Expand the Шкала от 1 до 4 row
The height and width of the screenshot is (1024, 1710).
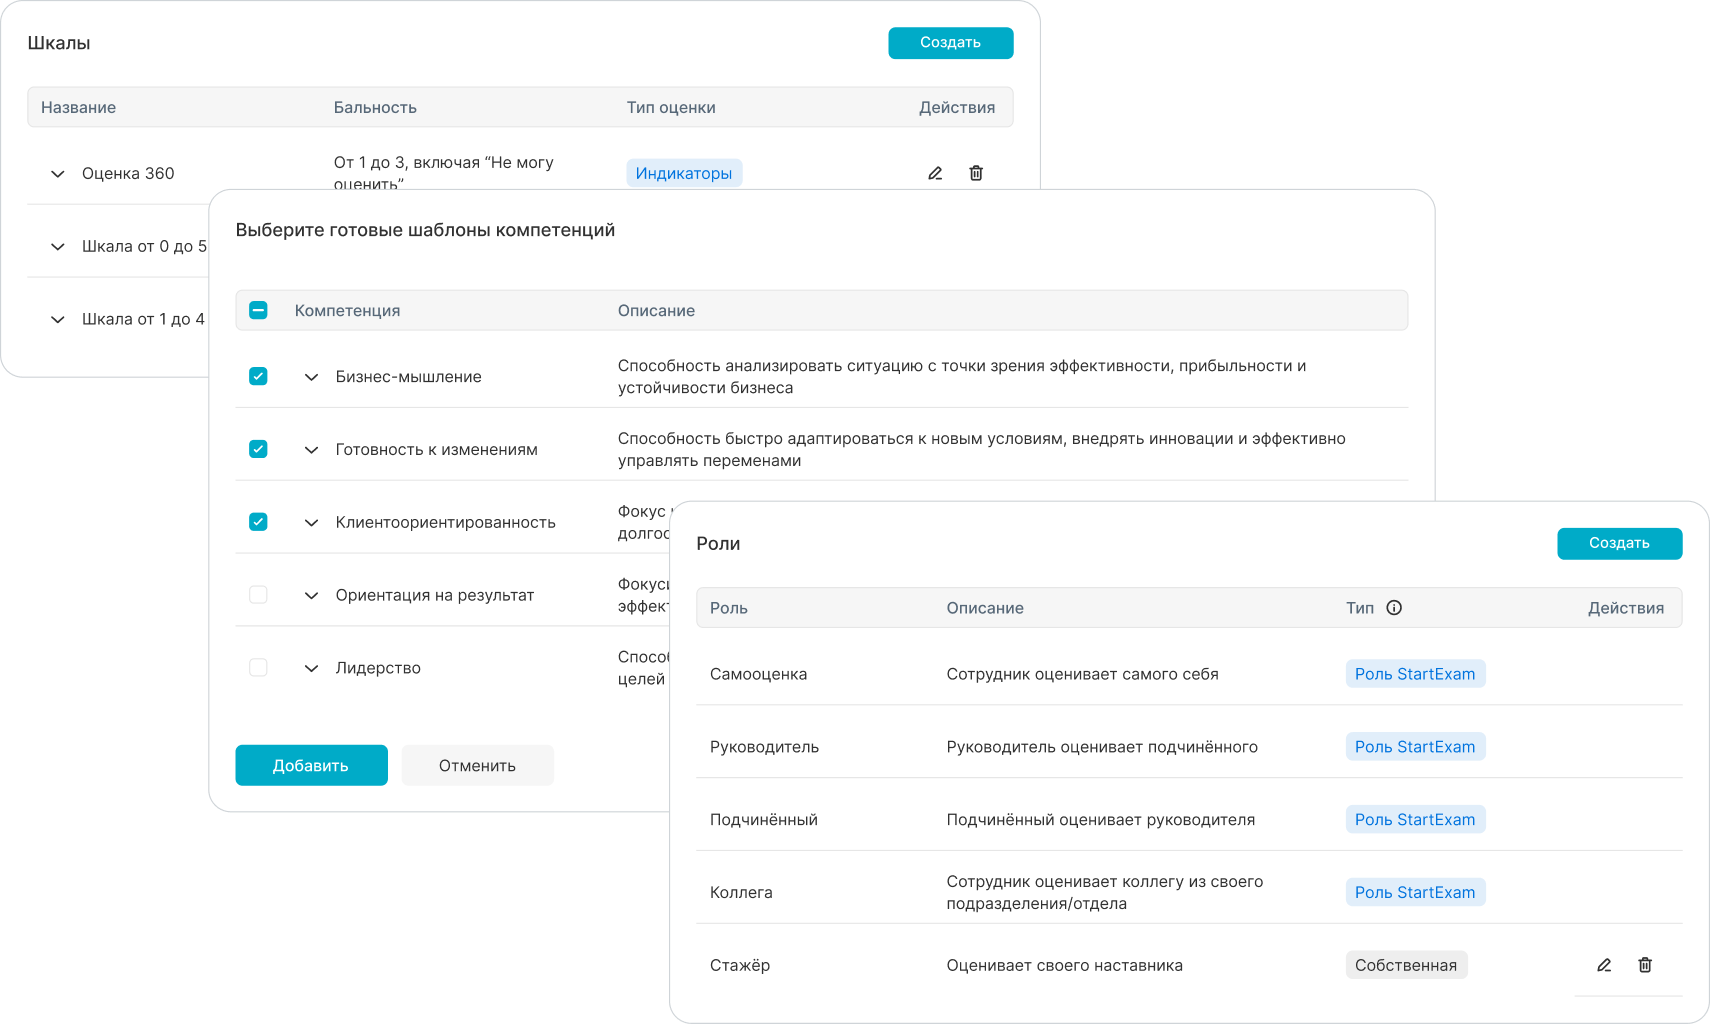pos(58,320)
